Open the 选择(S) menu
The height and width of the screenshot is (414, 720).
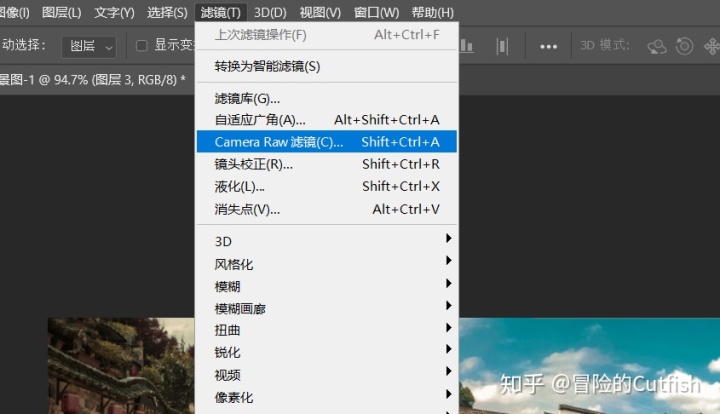click(x=167, y=12)
